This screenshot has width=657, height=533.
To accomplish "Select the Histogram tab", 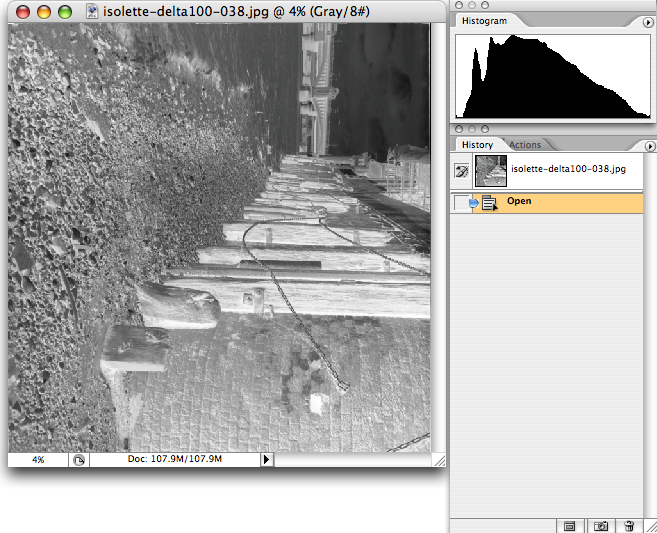I will (484, 21).
